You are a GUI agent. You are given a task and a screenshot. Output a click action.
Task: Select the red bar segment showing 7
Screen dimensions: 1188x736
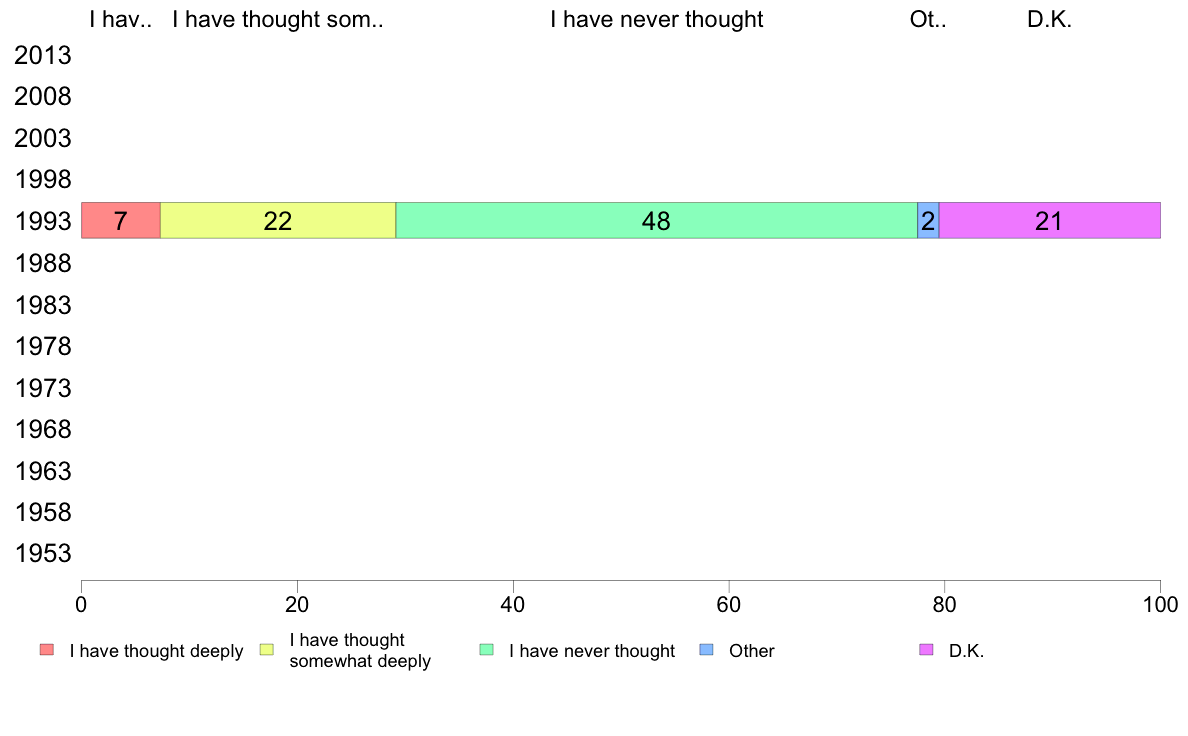click(120, 221)
